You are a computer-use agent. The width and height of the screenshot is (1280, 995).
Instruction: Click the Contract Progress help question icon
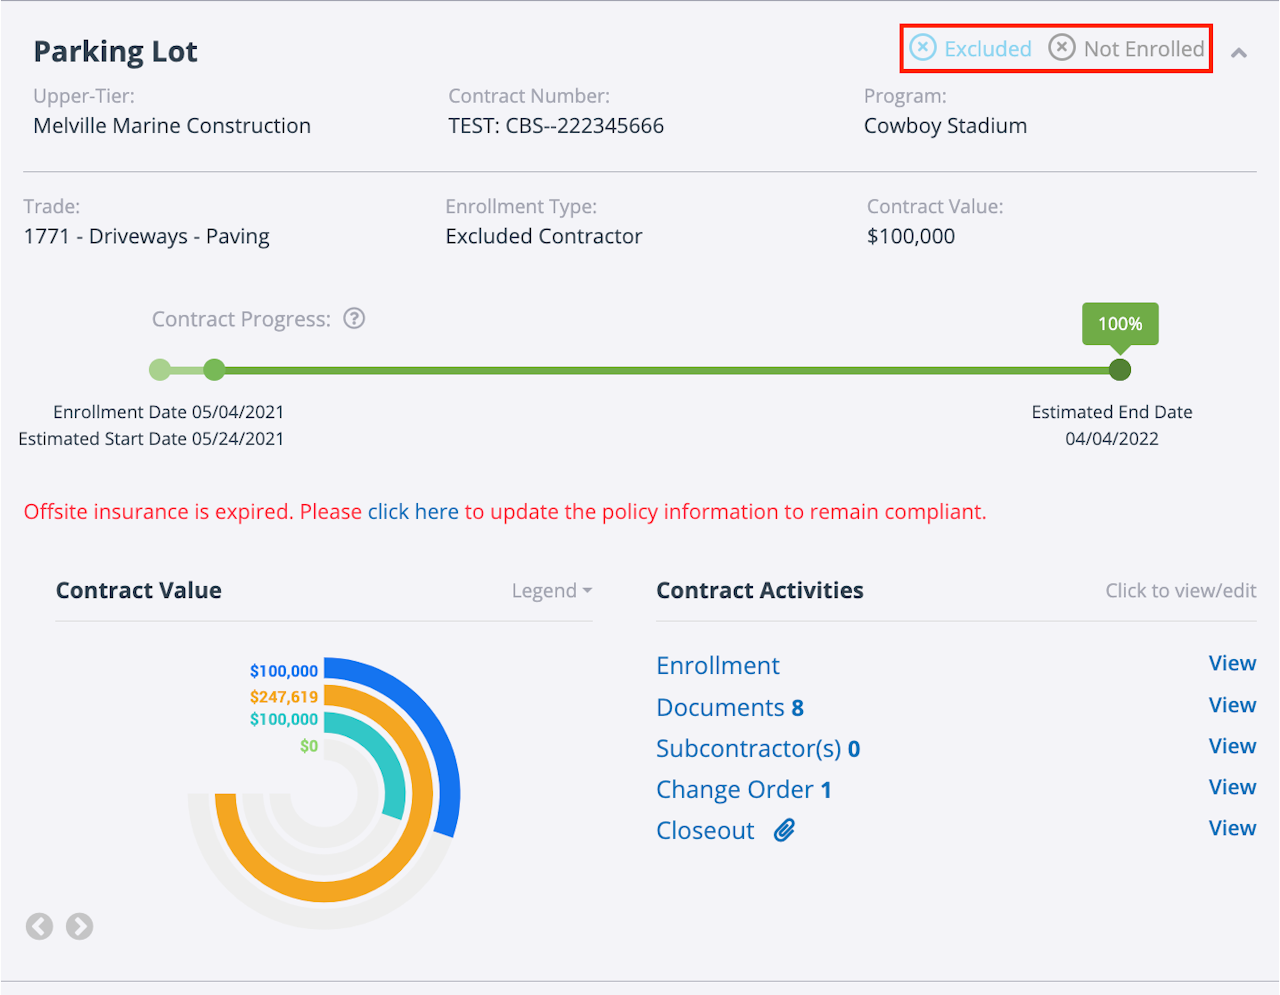[354, 319]
